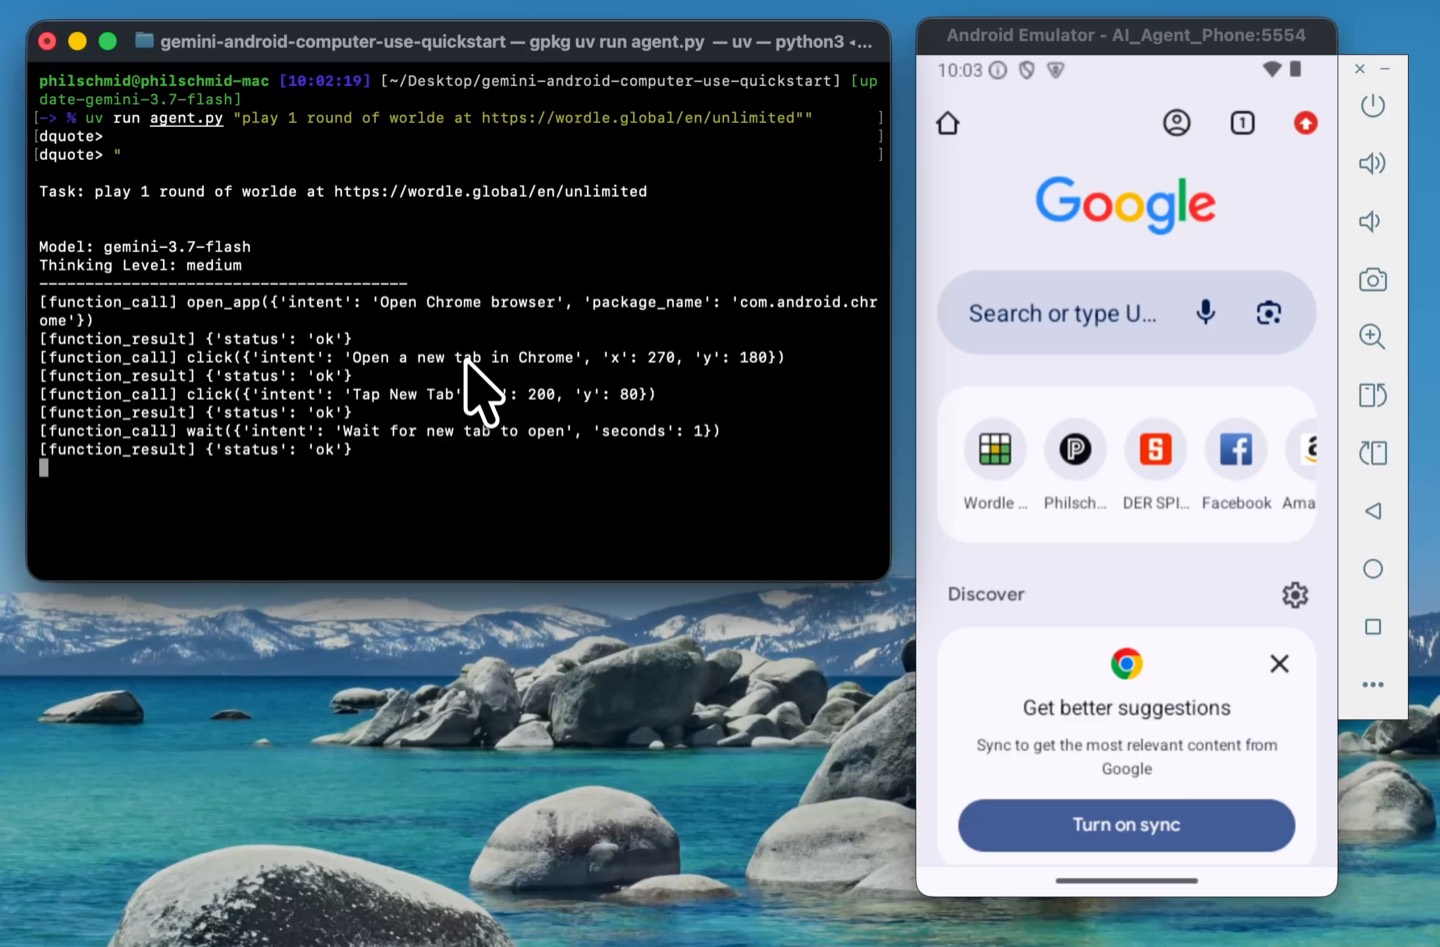This screenshot has width=1440, height=947.
Task: Click the "Task: play 1 round of worlde" line
Action: tap(343, 192)
